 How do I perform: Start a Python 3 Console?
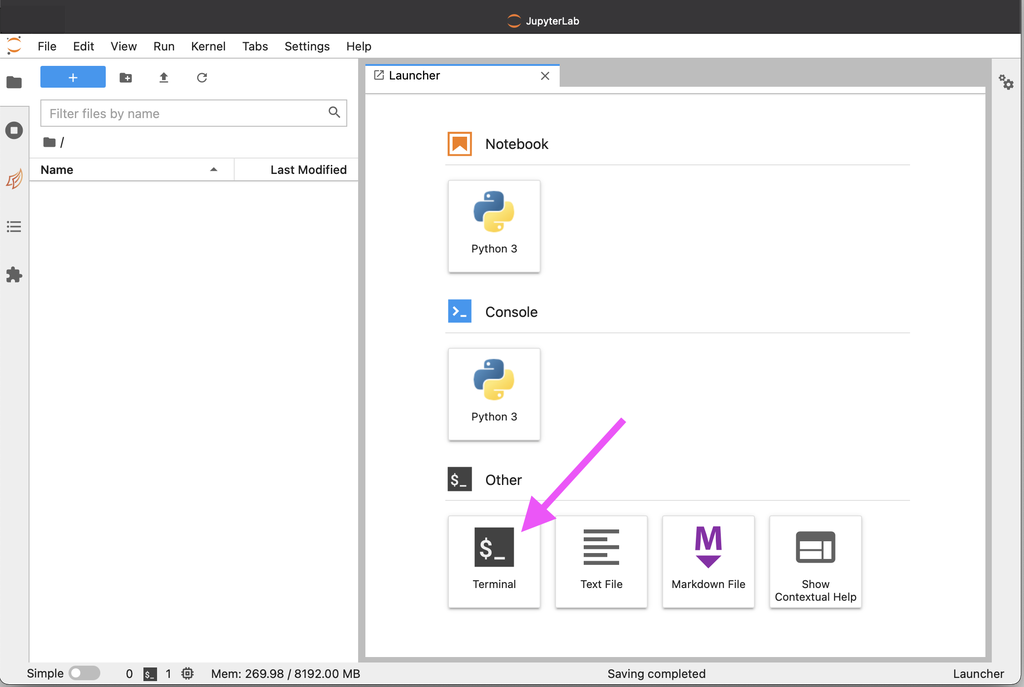click(x=494, y=394)
